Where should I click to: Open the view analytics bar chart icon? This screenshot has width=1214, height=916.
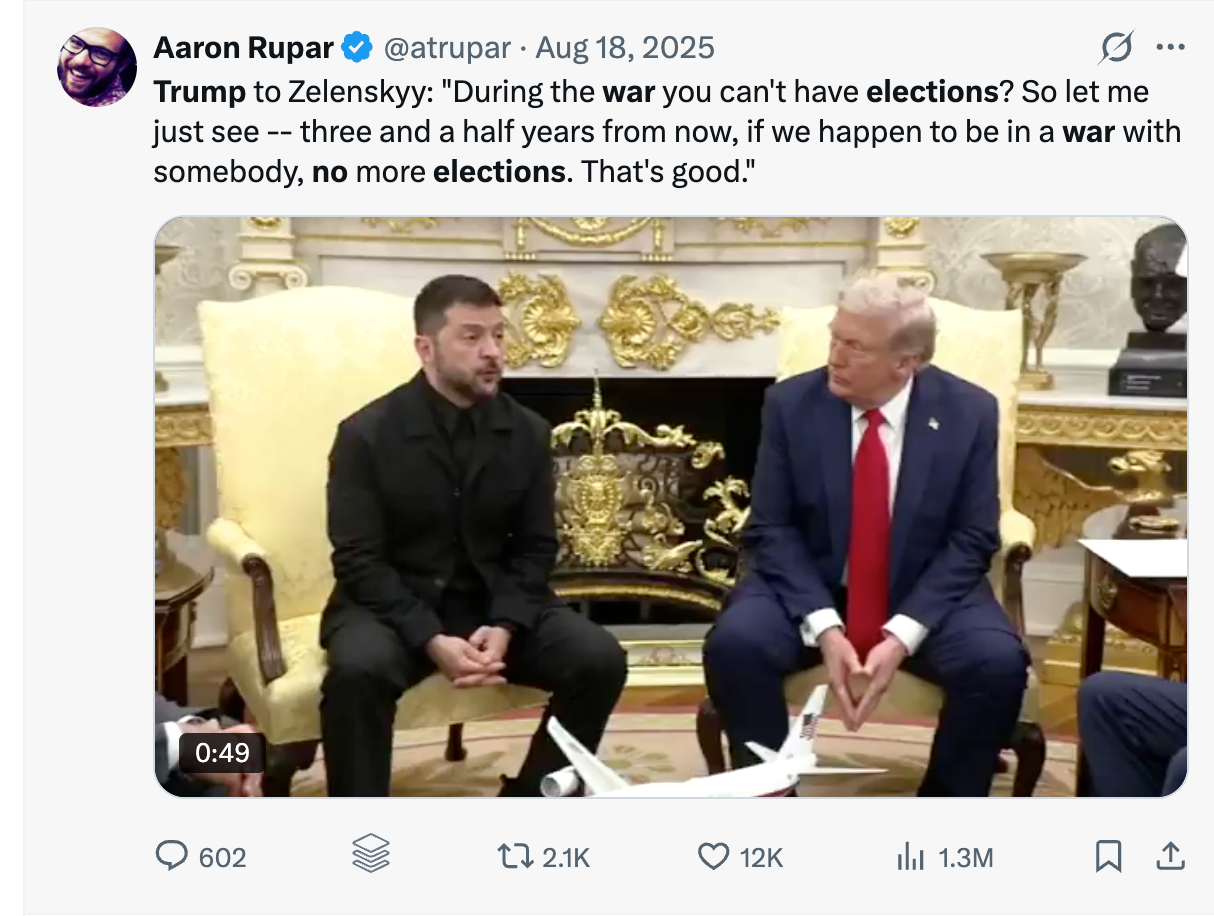[910, 856]
